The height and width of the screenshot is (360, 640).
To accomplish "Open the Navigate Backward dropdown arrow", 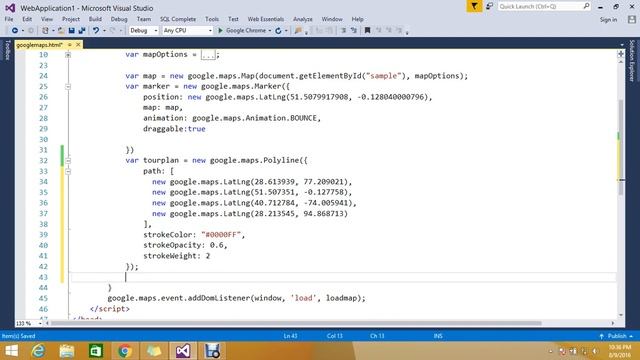I will pyautogui.click(x=23, y=31).
